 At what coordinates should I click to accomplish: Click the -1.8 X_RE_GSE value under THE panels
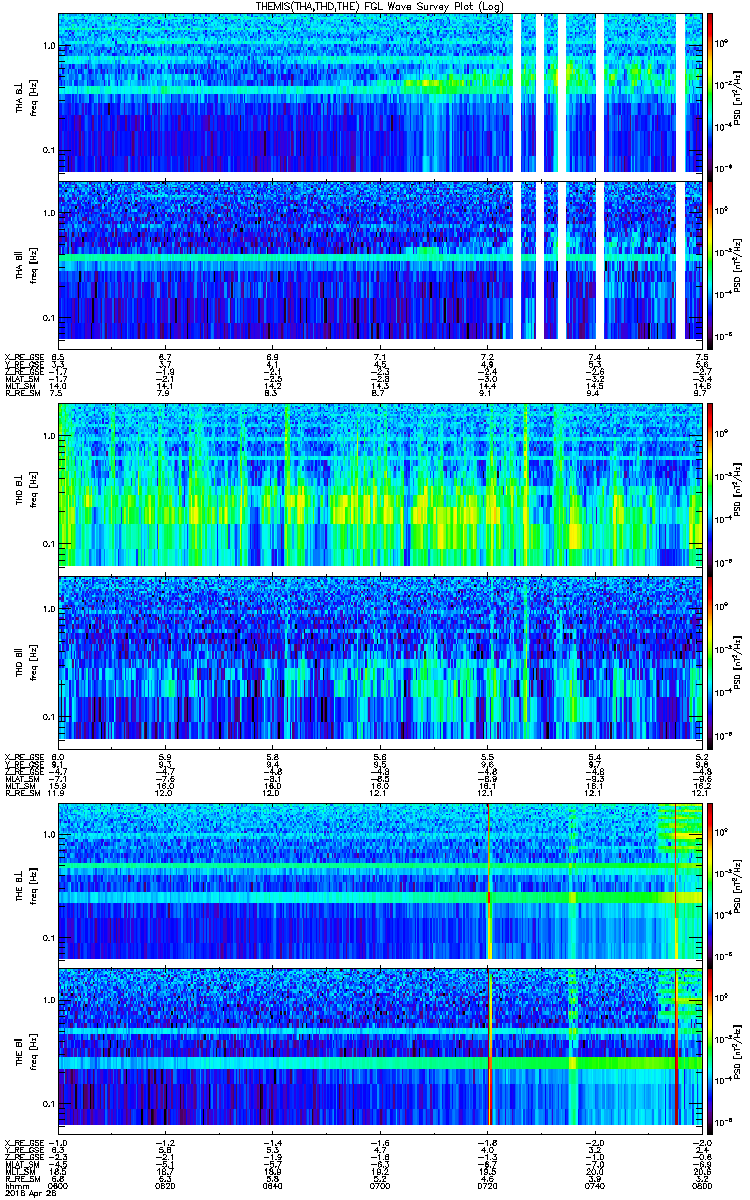488,1142
